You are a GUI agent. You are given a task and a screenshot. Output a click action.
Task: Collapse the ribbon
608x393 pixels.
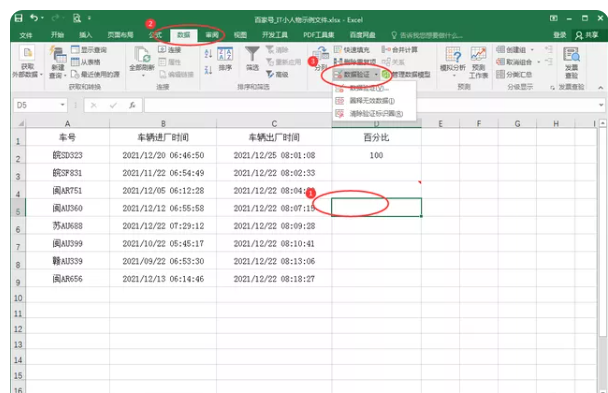[601, 88]
